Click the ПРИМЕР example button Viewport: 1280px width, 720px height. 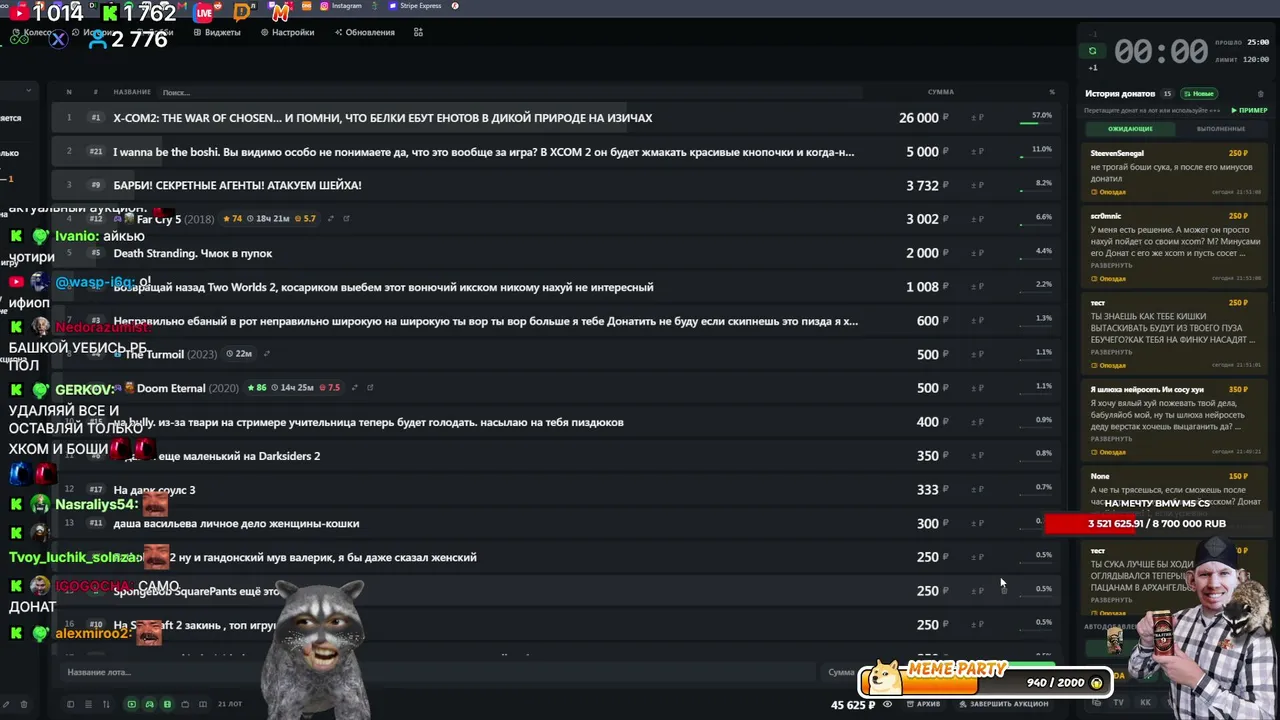1250,110
